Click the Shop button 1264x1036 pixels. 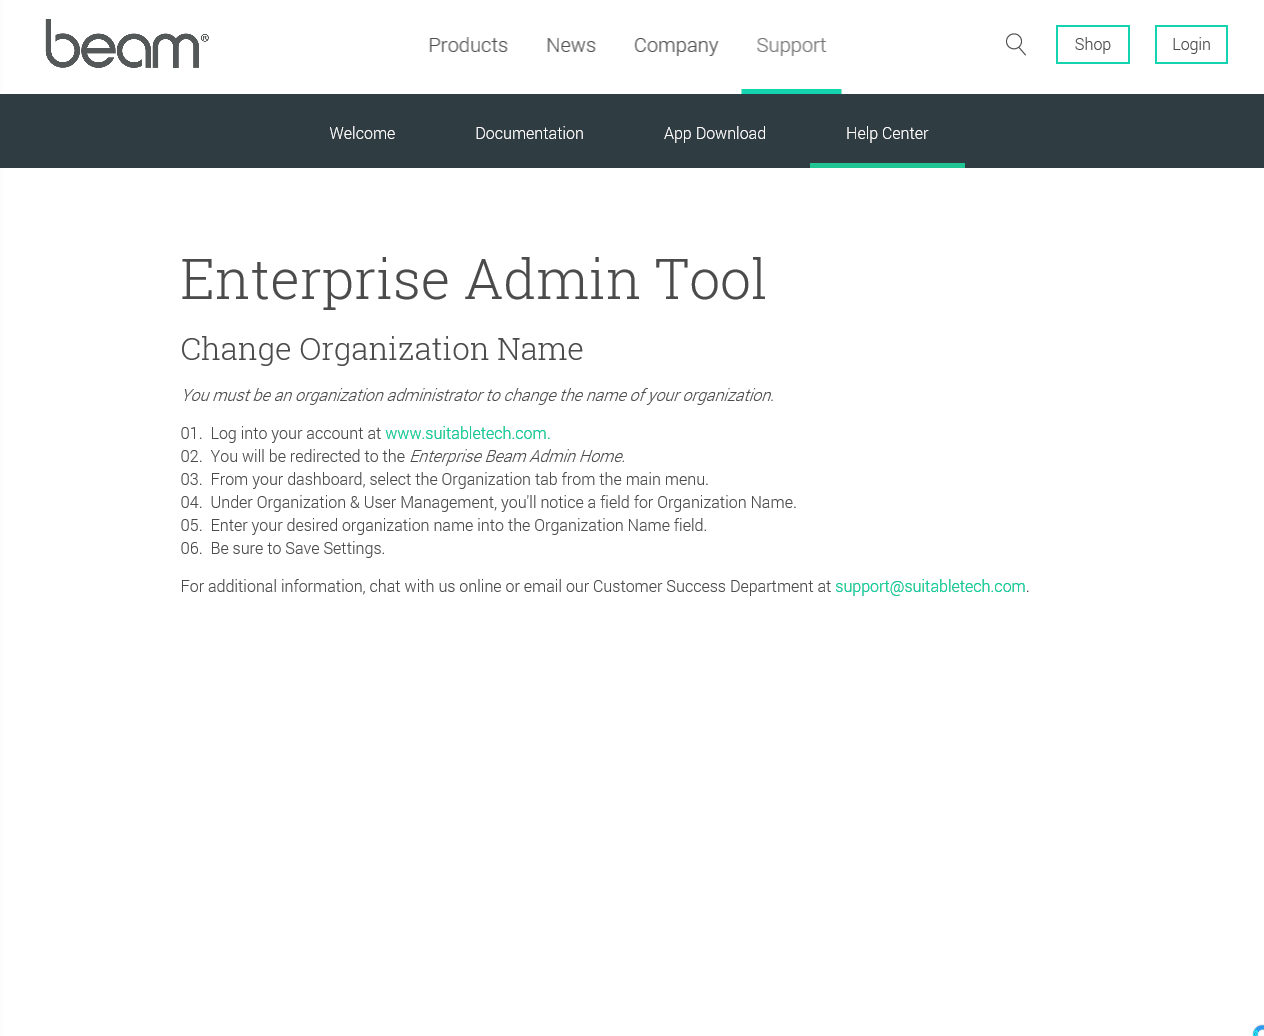coord(1093,44)
